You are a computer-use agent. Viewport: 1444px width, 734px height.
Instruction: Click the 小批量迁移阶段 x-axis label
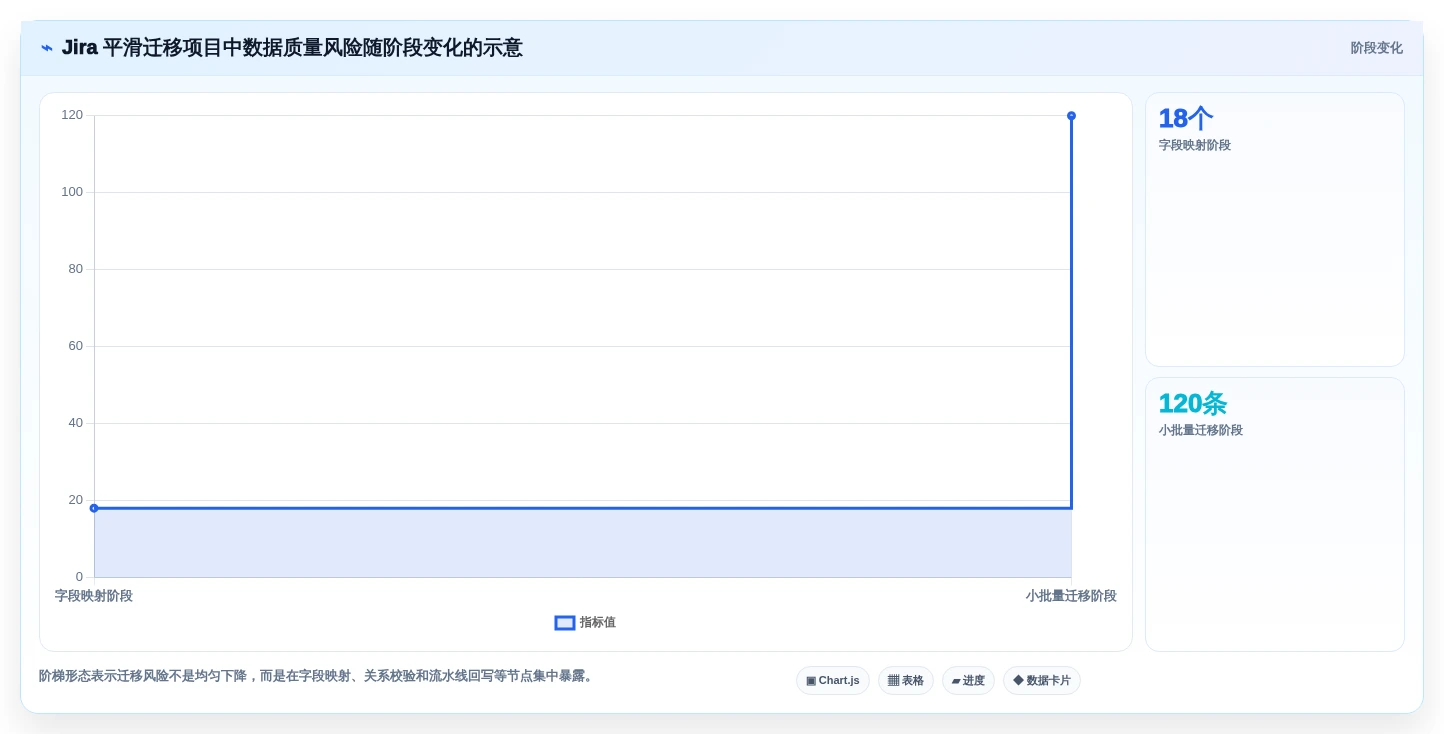(1071, 596)
